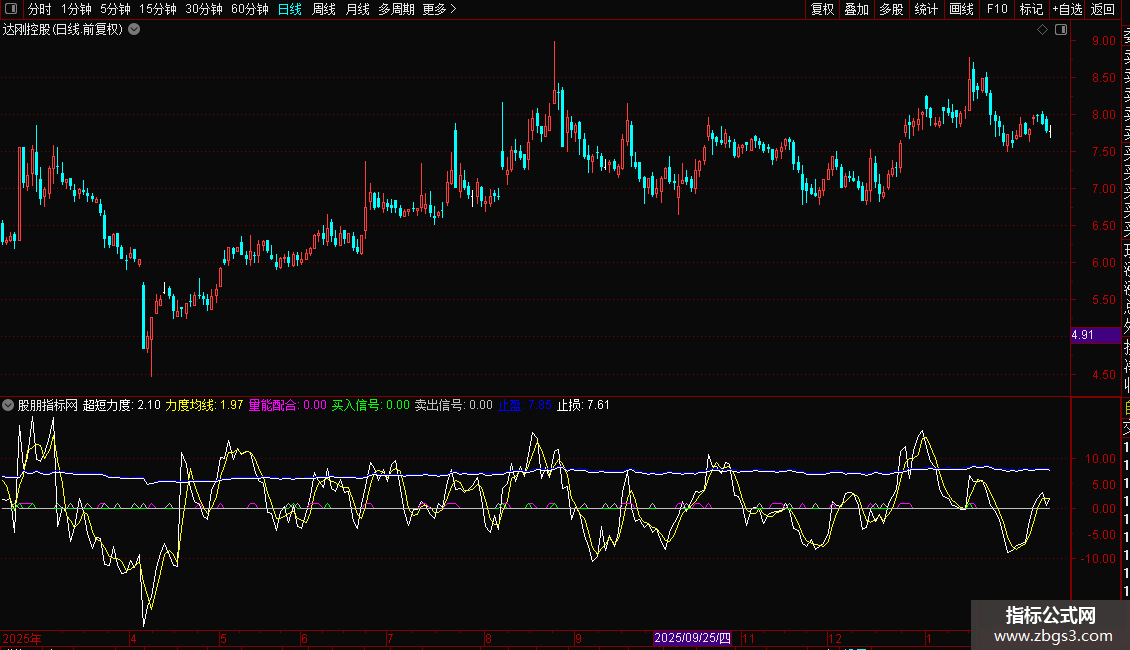Image resolution: width=1130 pixels, height=650 pixels.
Task: Select the 1分钟 period
Action: [x=76, y=9]
